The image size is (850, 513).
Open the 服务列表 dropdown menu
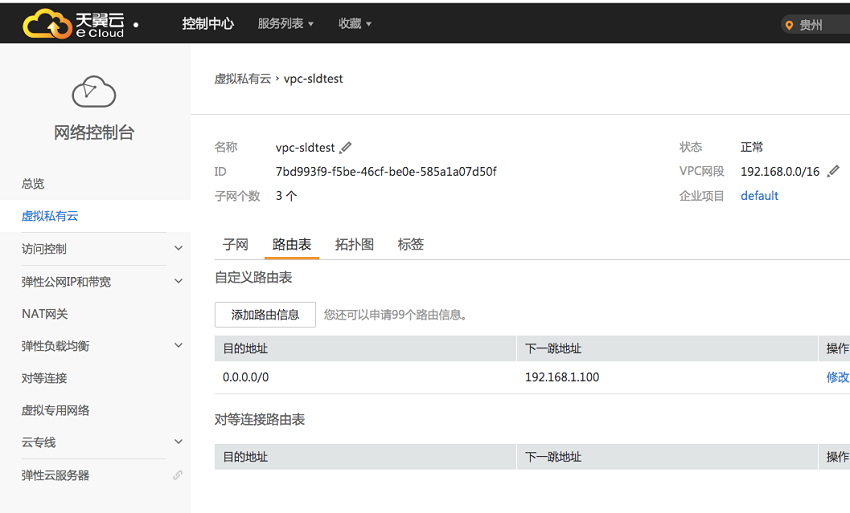coord(286,24)
